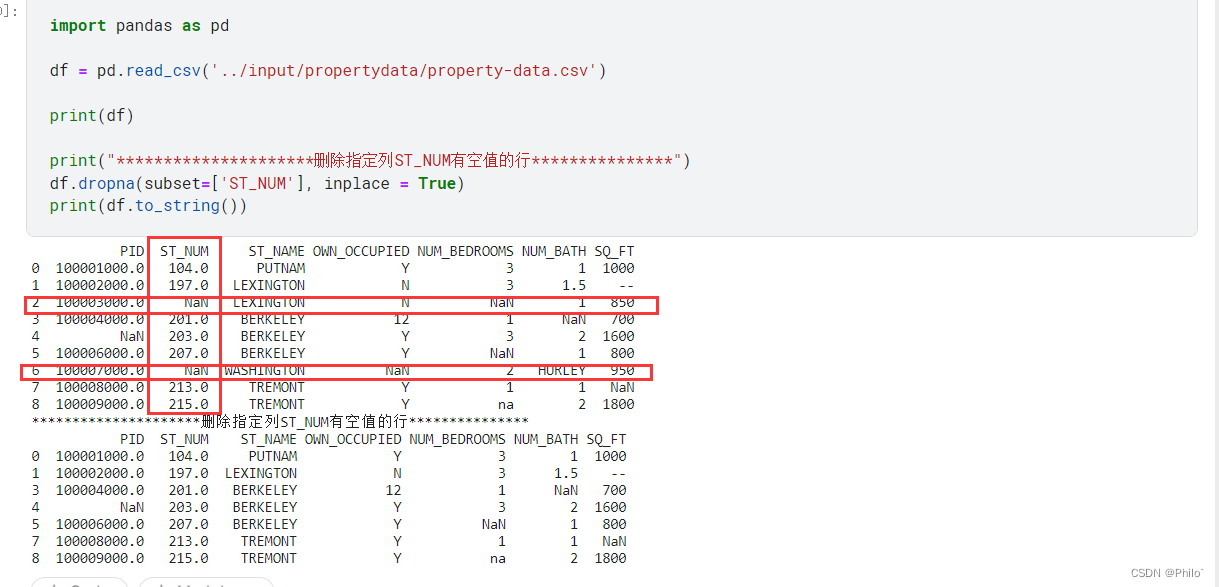Click the print(df) code line
Image resolution: width=1219 pixels, height=587 pixels.
92,115
